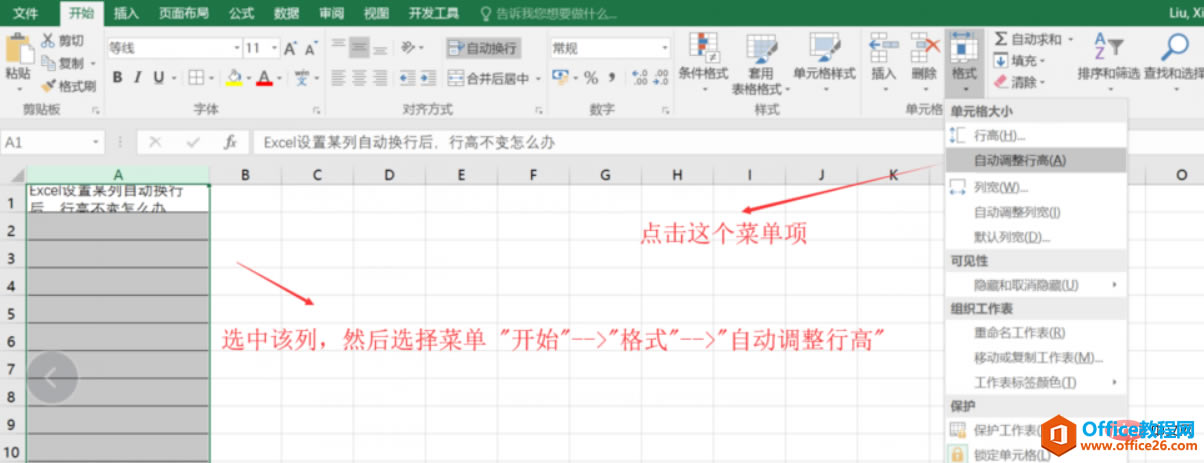Decrease decimal places
The height and width of the screenshot is (463, 1204).
pos(661,78)
